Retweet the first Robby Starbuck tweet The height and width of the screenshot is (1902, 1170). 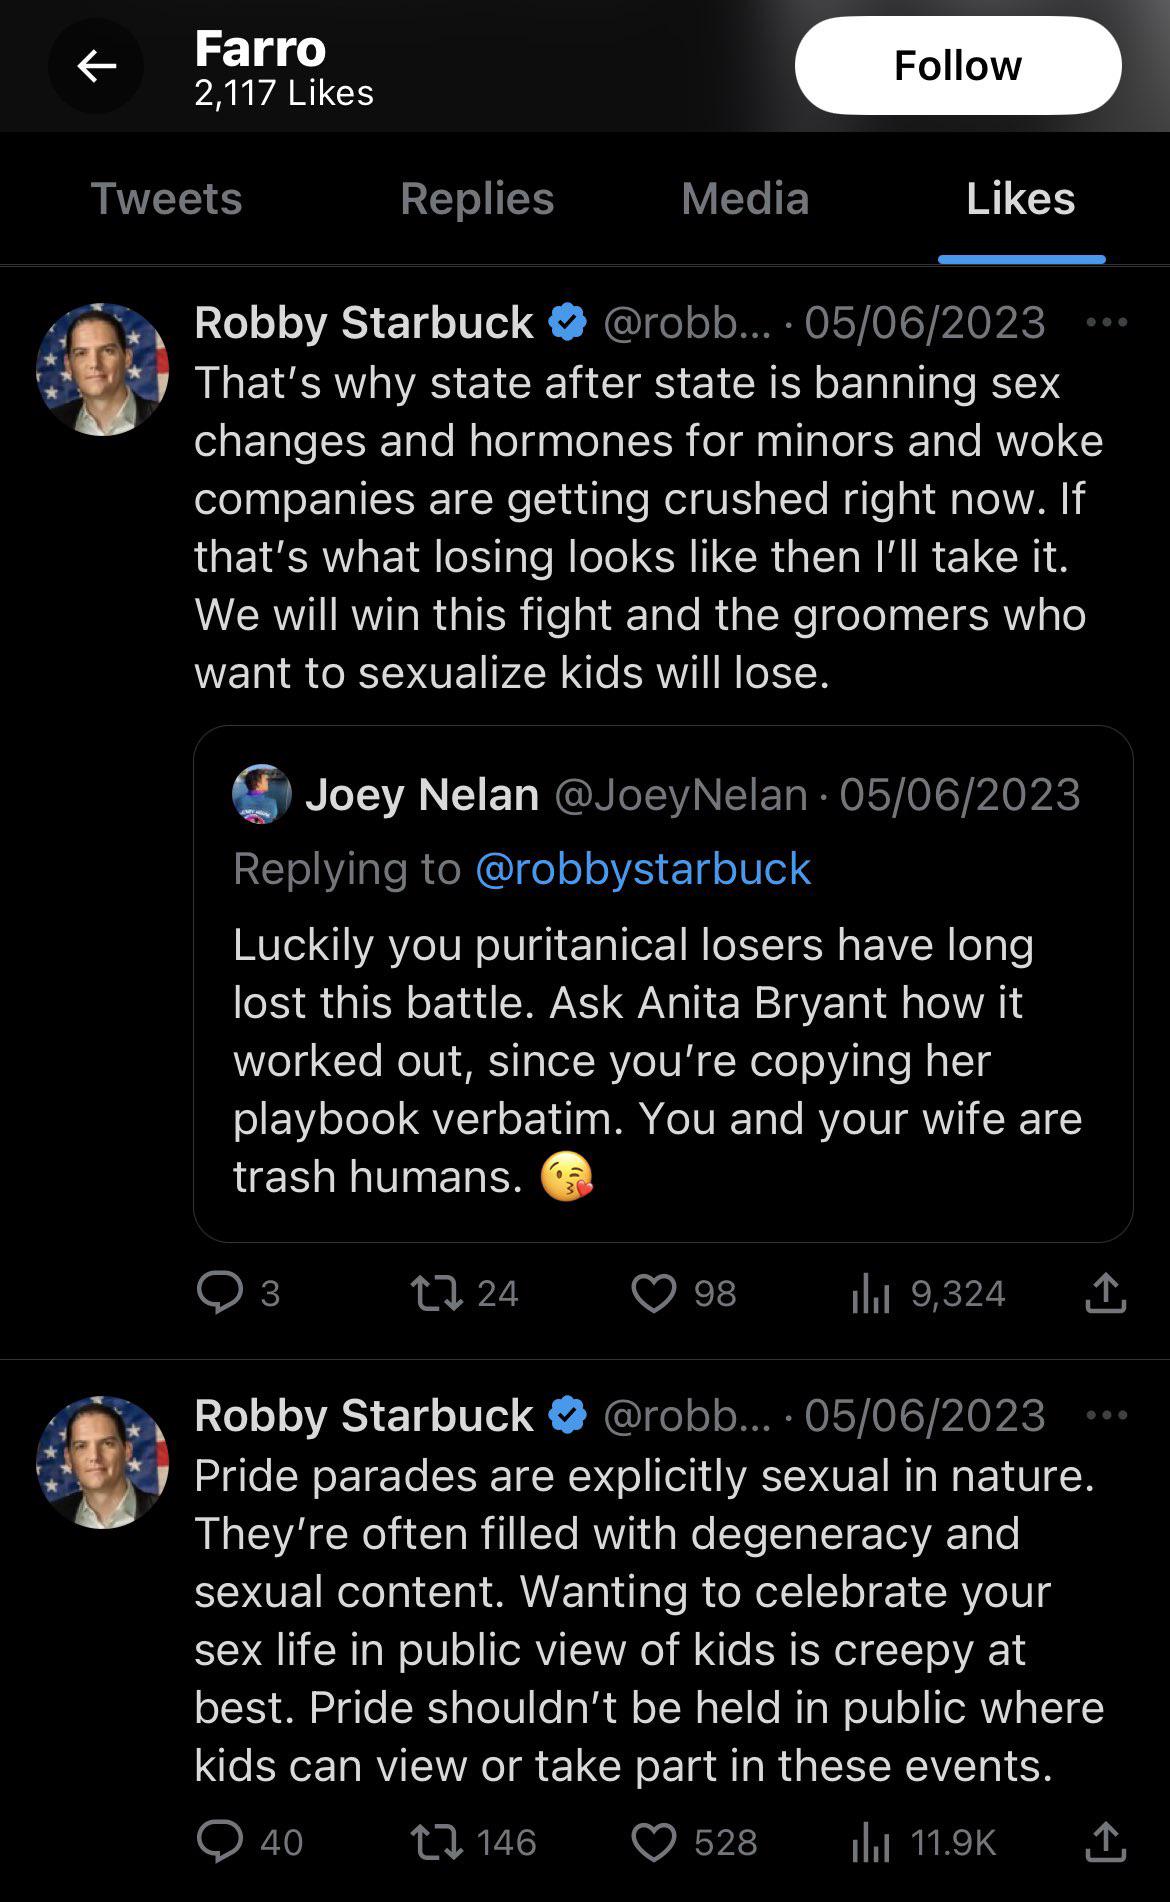tap(437, 1293)
